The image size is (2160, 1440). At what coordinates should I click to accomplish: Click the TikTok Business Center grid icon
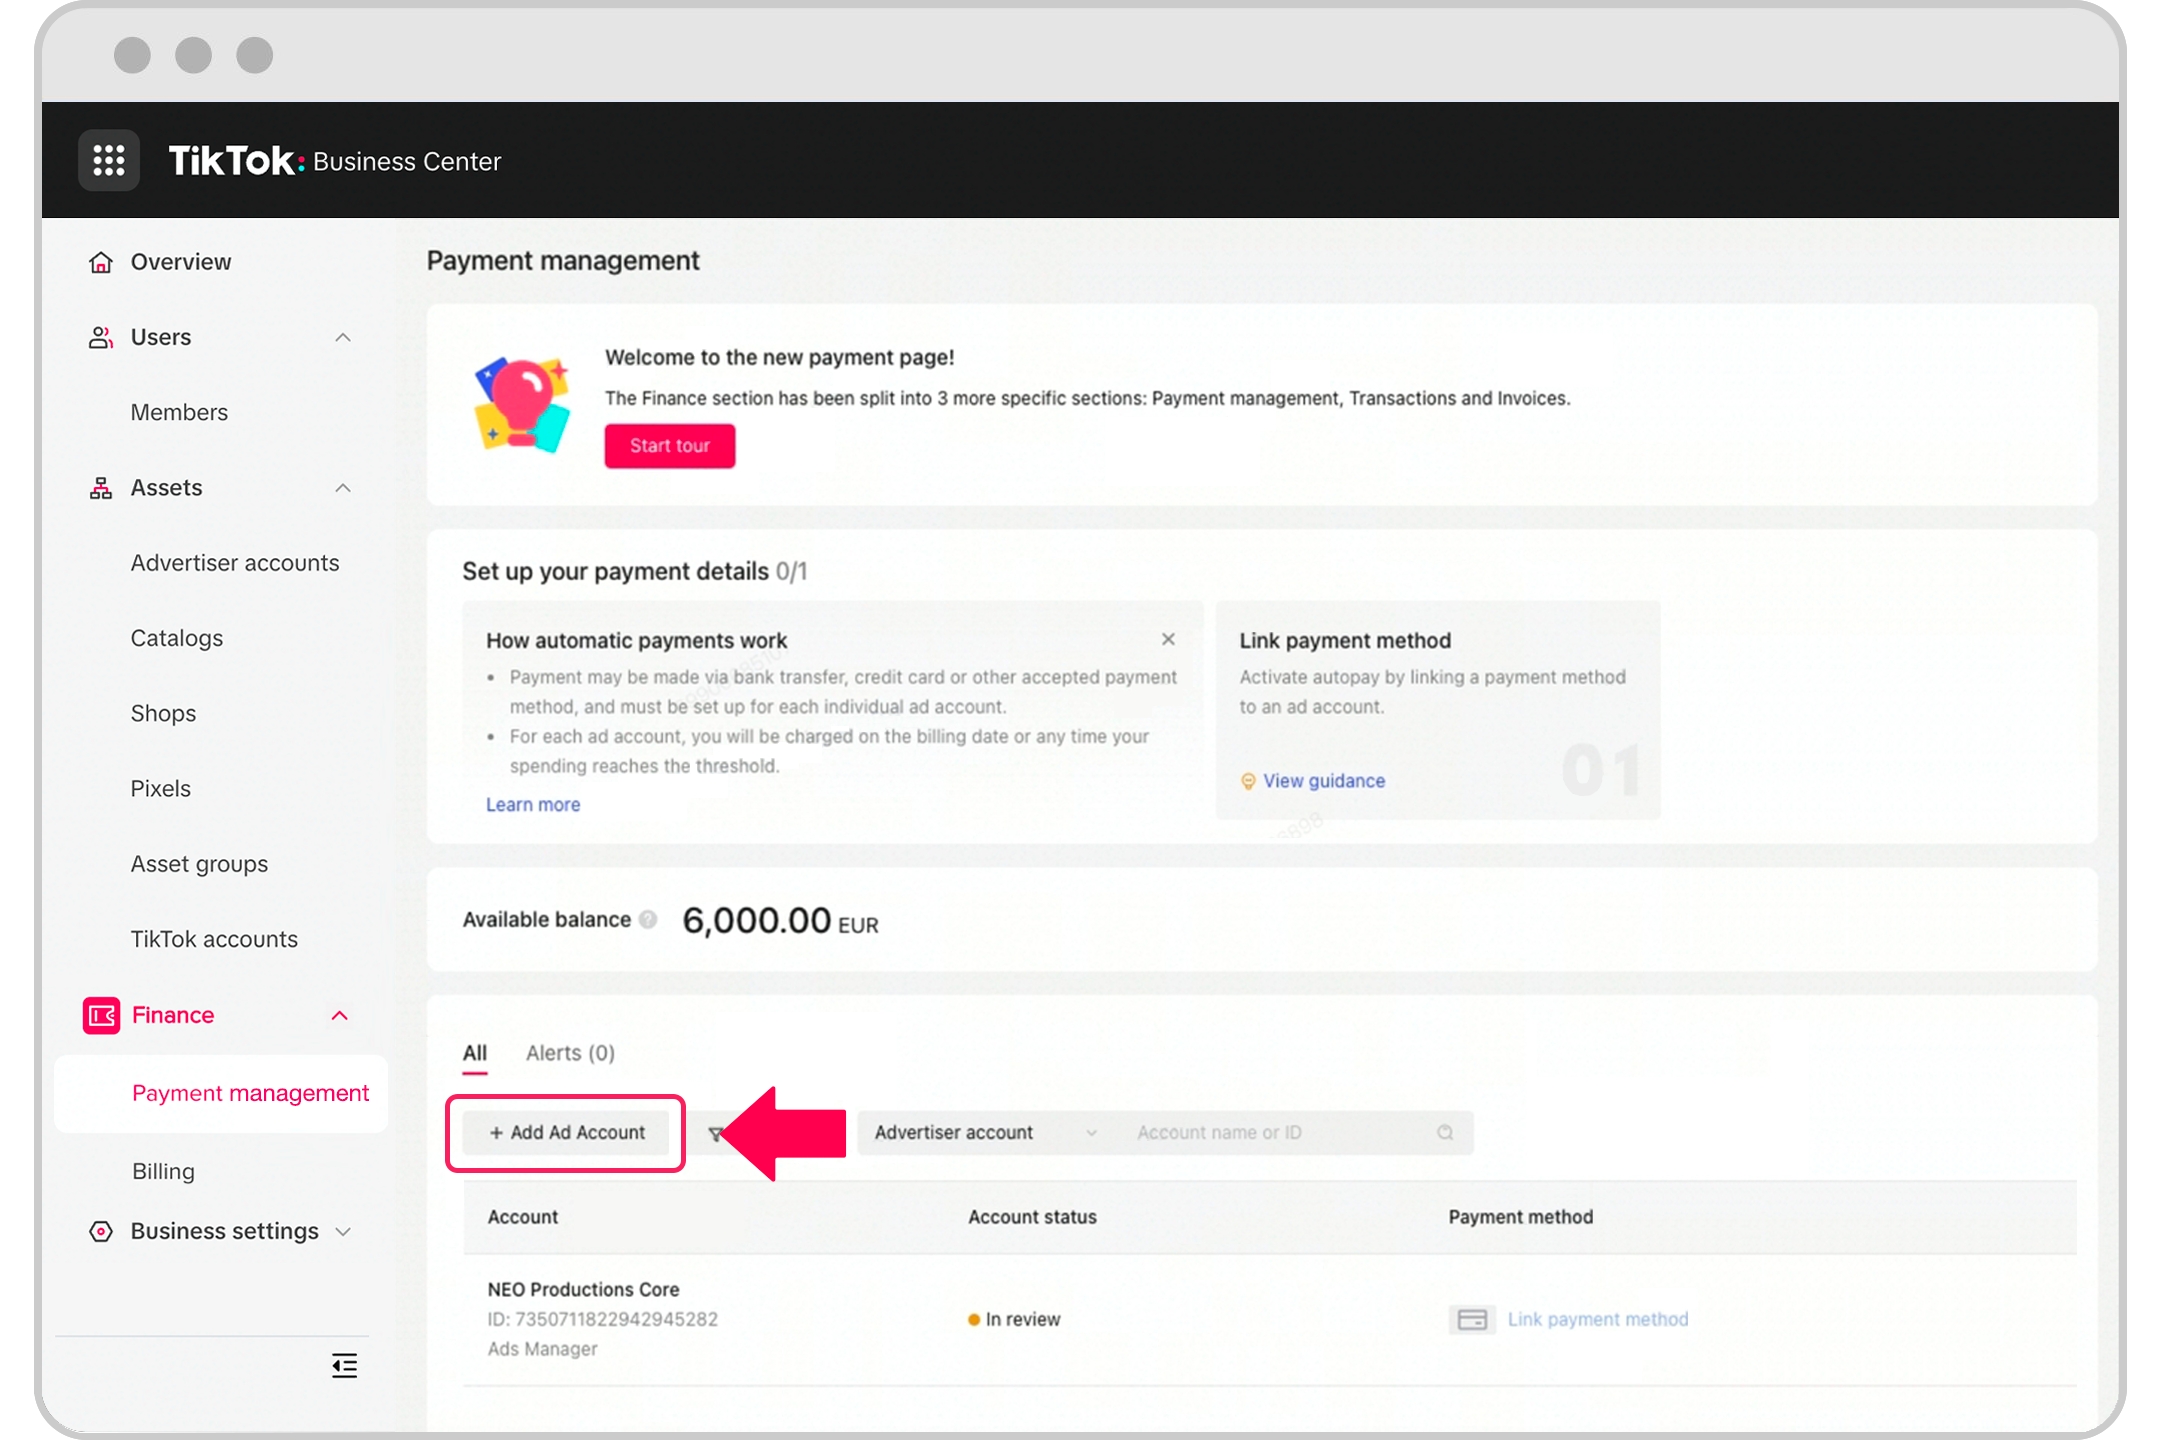point(109,159)
